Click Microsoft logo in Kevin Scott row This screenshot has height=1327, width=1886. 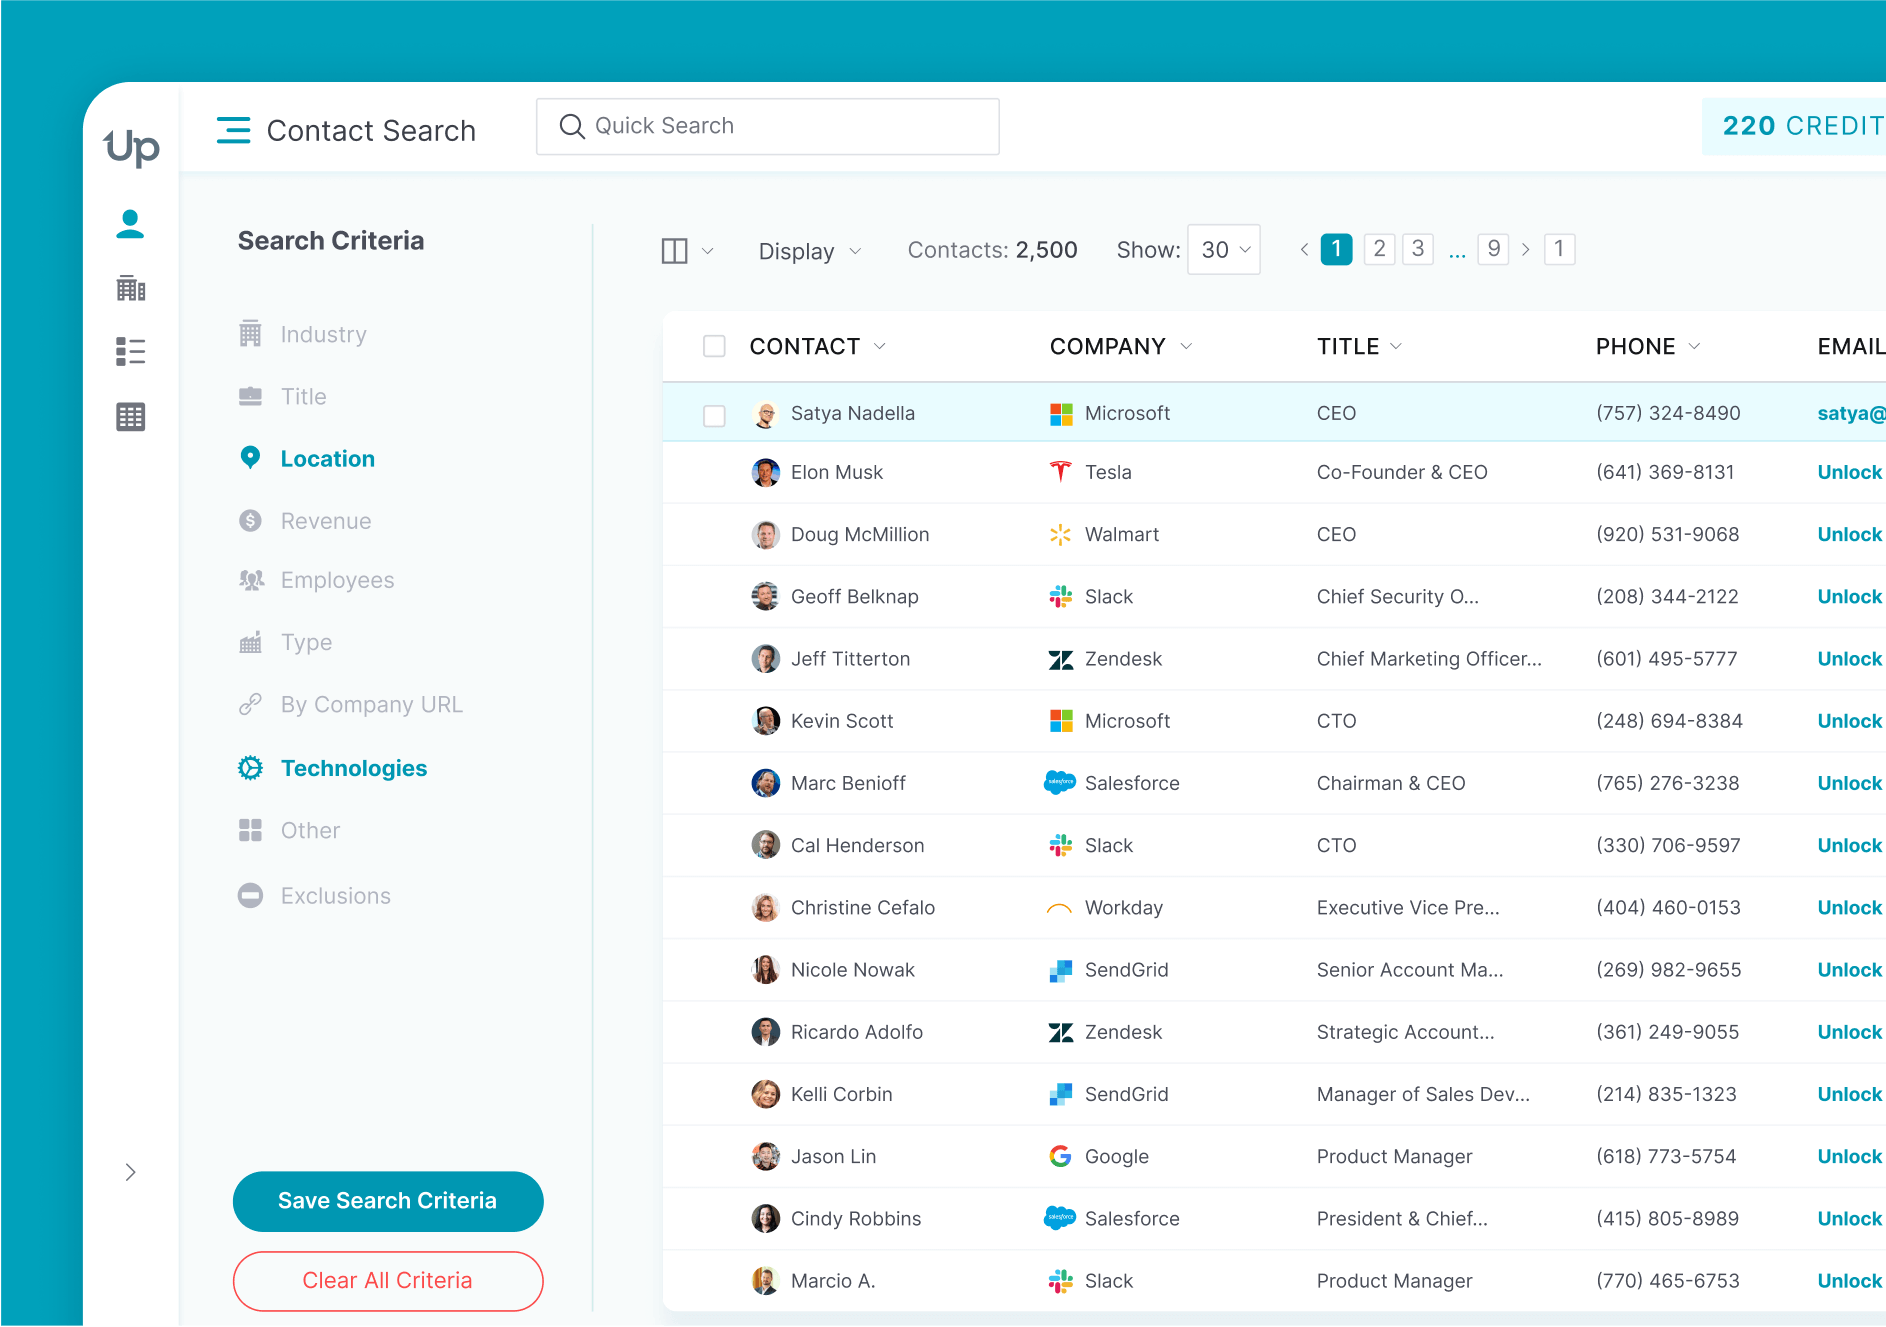(x=1060, y=721)
